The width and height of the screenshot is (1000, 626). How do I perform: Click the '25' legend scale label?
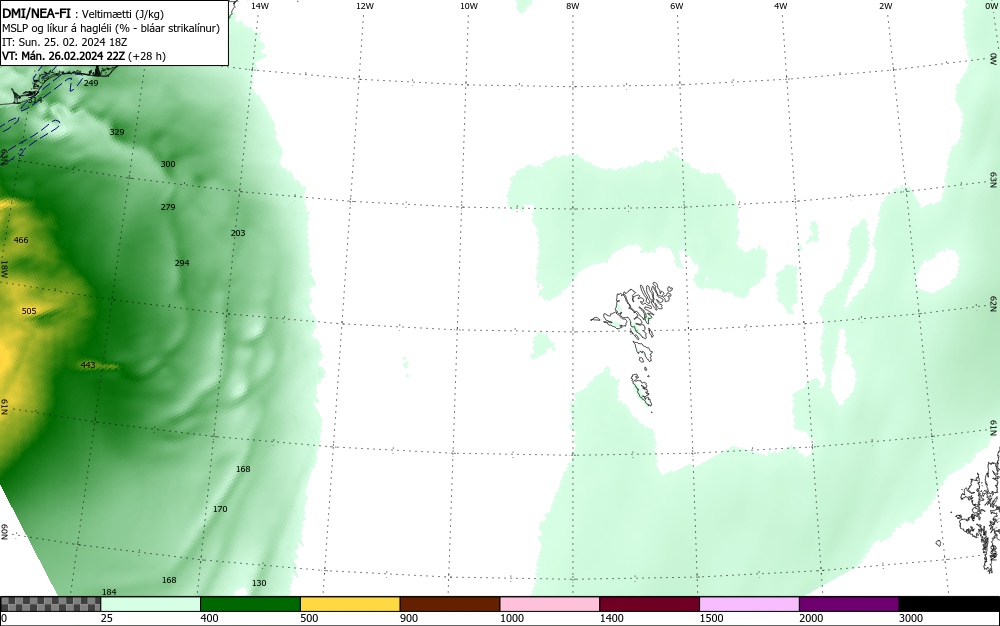107,618
